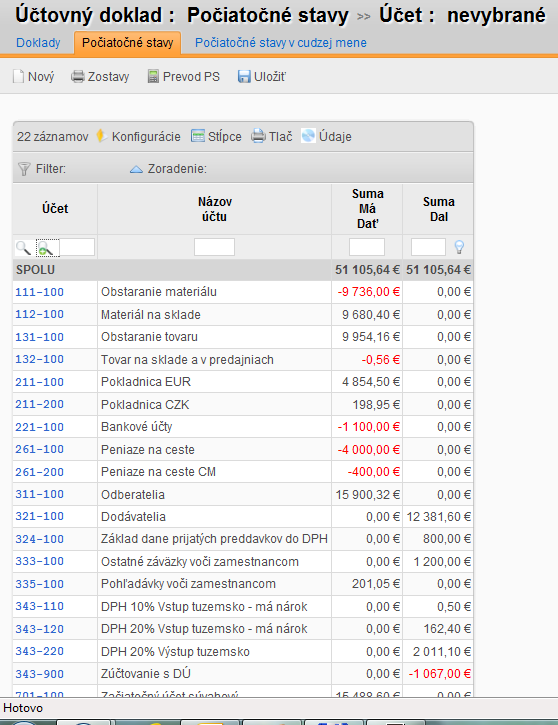This screenshot has width=558, height=725.
Task: Open account link 111-100
Action: pyautogui.click(x=40, y=292)
